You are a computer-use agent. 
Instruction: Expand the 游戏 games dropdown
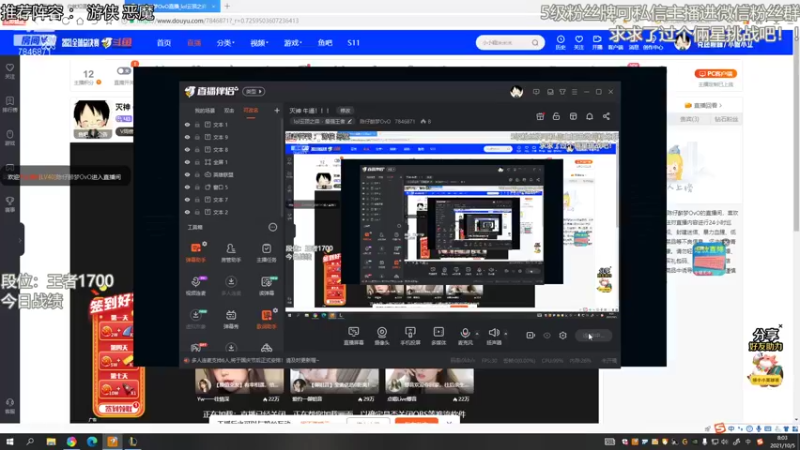click(292, 43)
